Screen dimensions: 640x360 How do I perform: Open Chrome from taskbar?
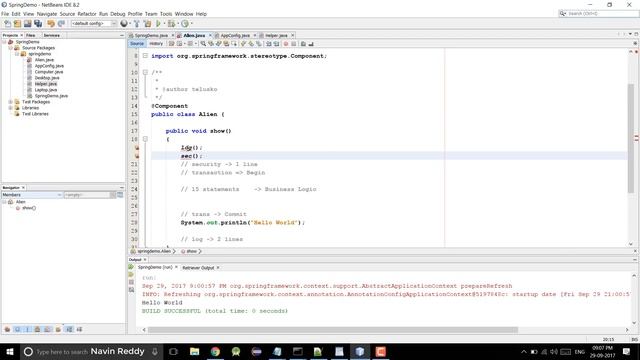215,351
